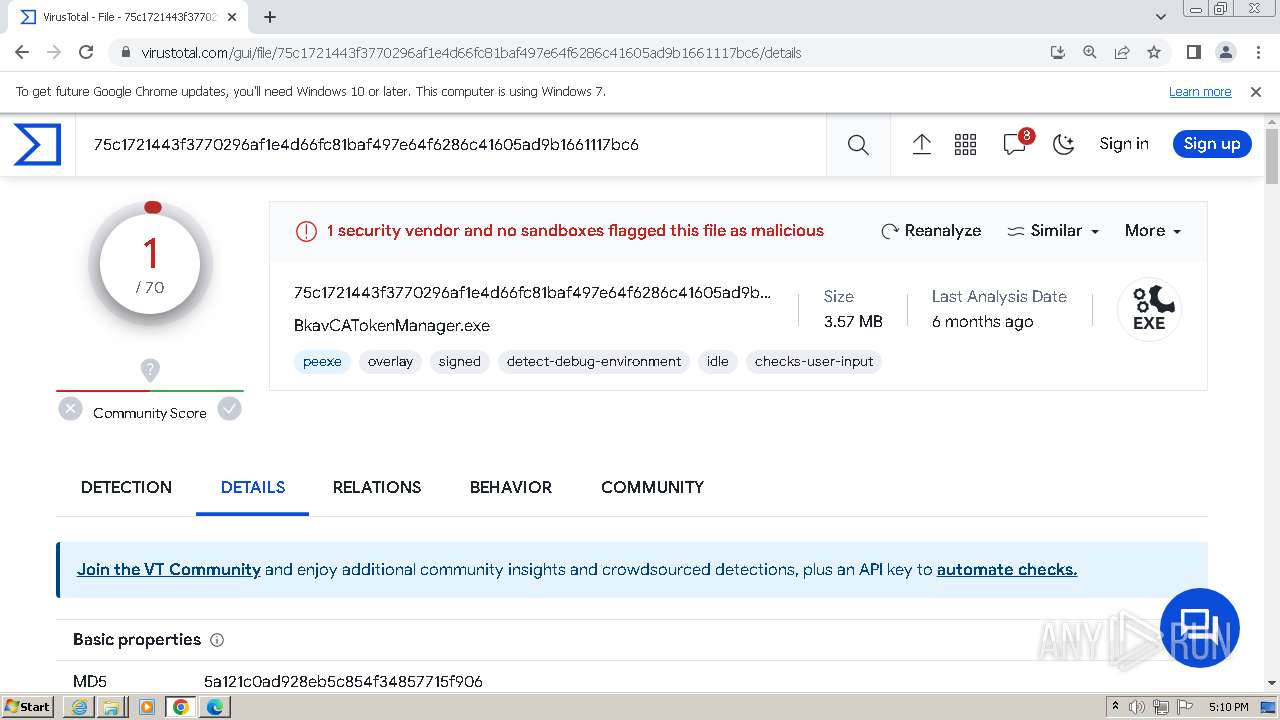
Task: Open the notifications comment icon
Action: click(x=1015, y=144)
